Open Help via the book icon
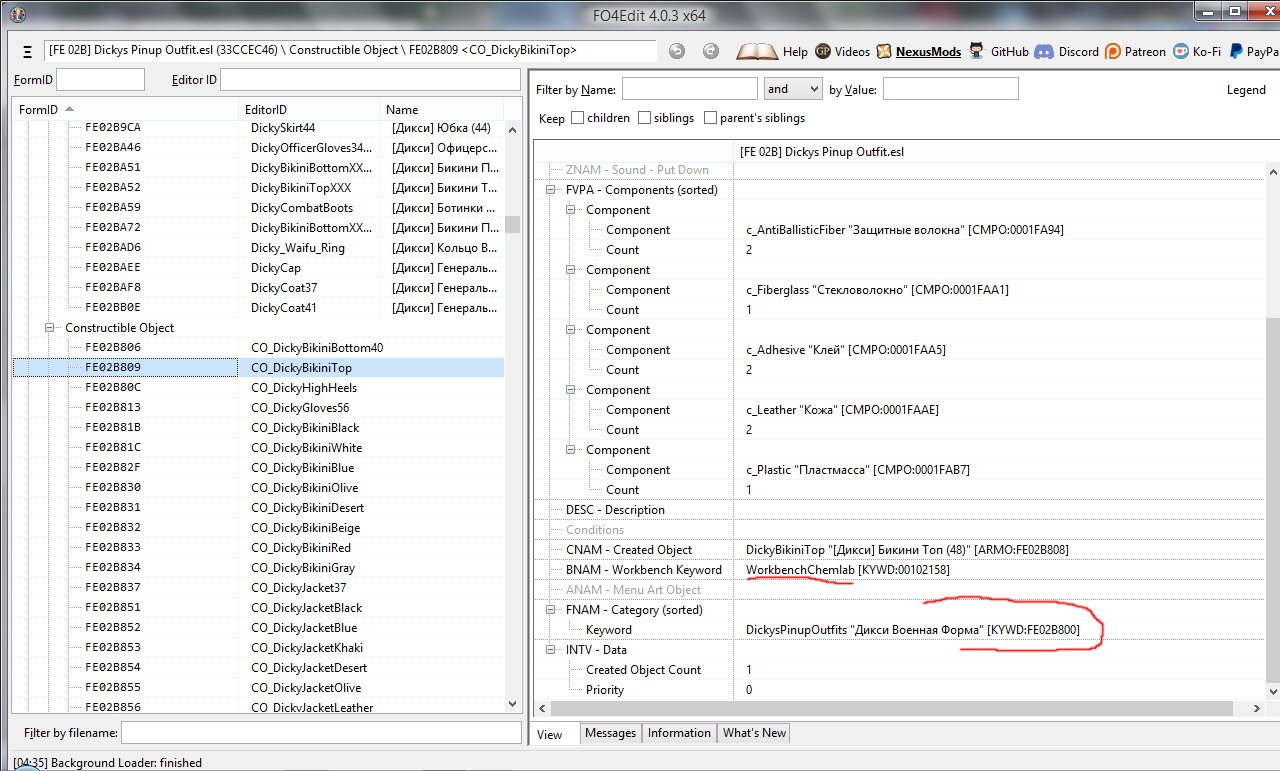Image resolution: width=1280 pixels, height=771 pixels. (757, 52)
